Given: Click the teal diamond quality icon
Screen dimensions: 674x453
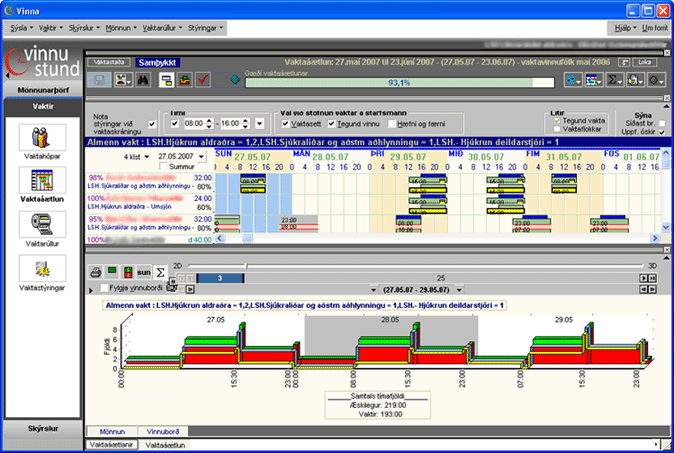Looking at the screenshot, I should (x=235, y=80).
